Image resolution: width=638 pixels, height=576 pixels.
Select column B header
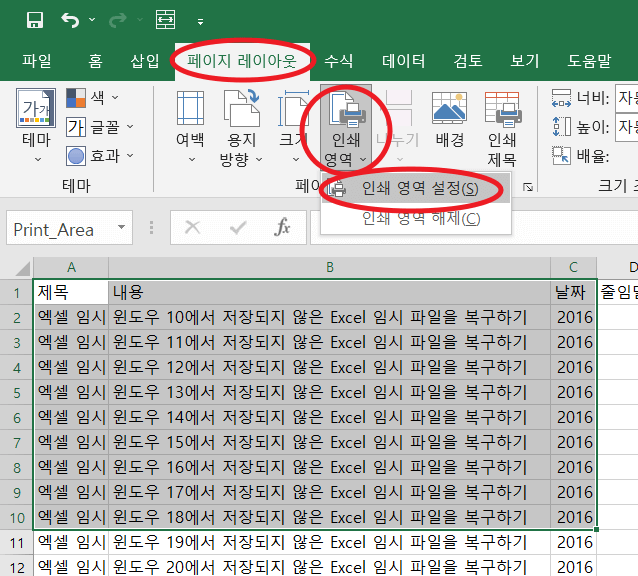(330, 268)
